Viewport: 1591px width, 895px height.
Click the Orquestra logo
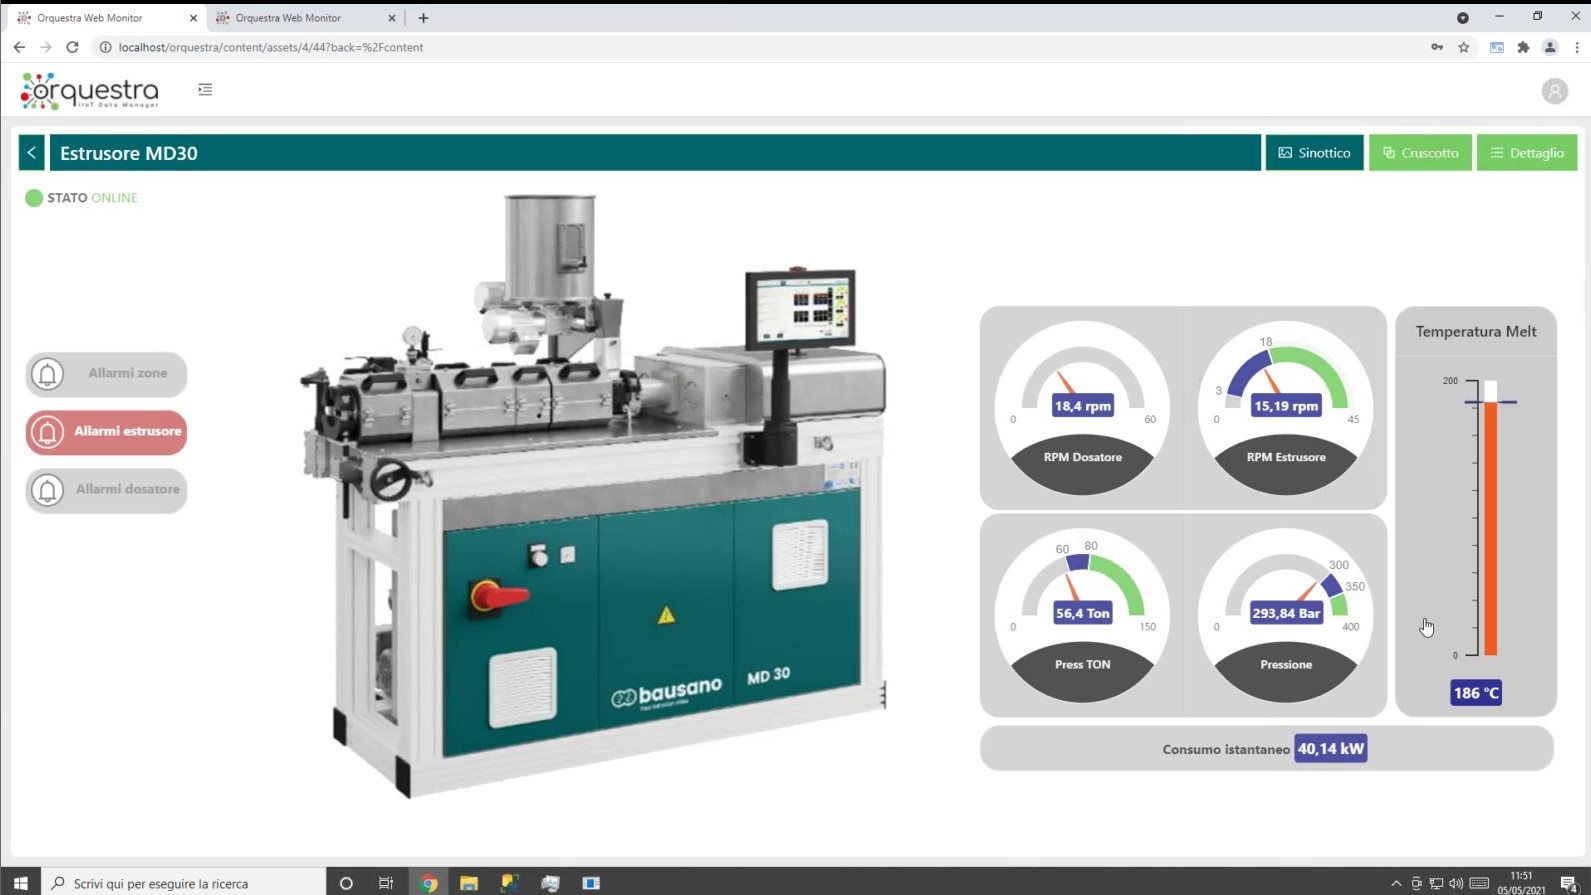(90, 91)
